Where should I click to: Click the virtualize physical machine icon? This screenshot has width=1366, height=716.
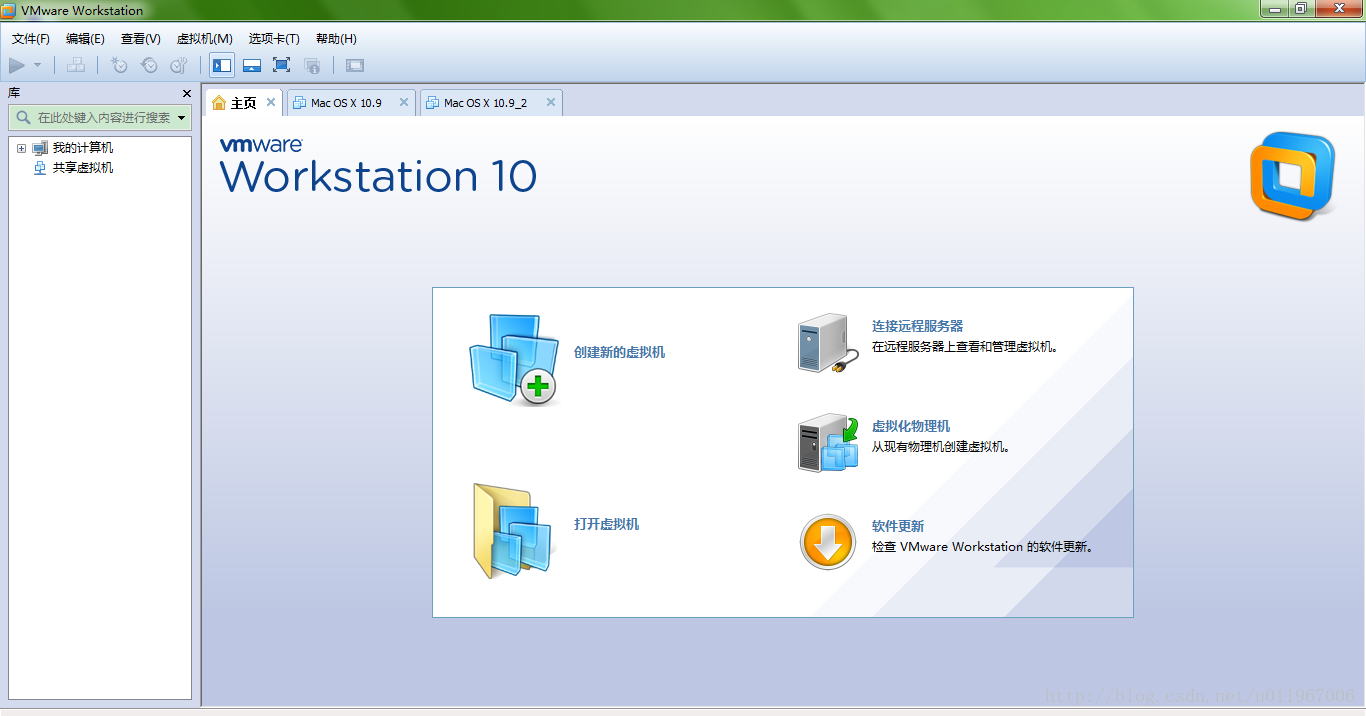[828, 443]
